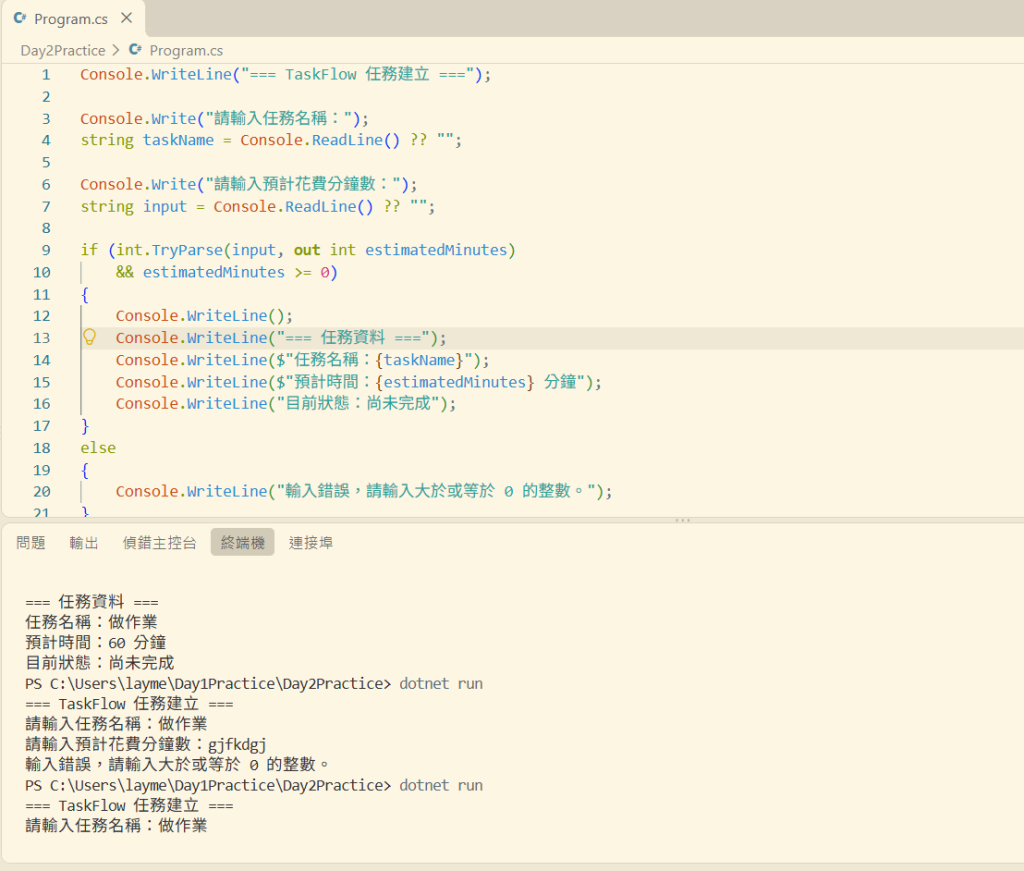Click the panel resize sash handle dots
The width and height of the screenshot is (1024, 871).
682,520
